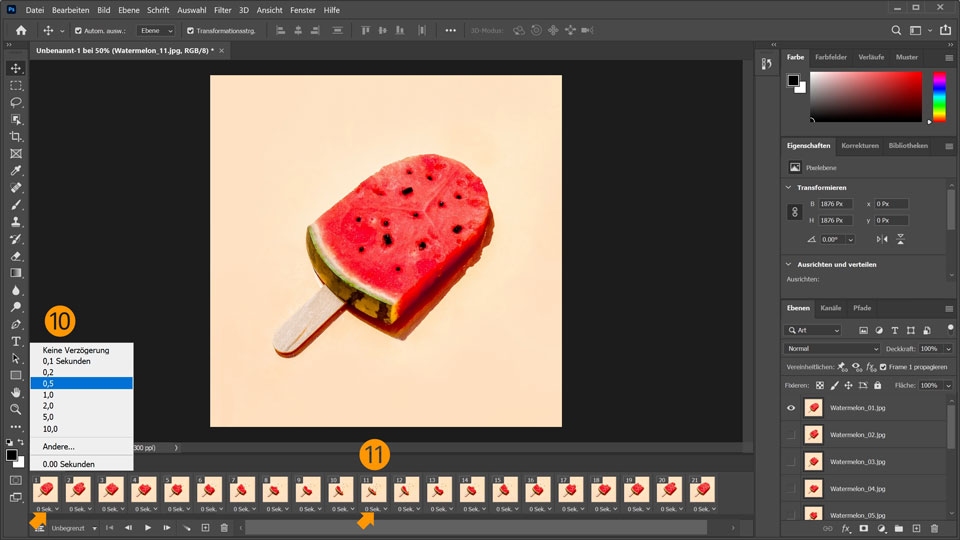Select the Clone Stamp tool

click(x=16, y=222)
